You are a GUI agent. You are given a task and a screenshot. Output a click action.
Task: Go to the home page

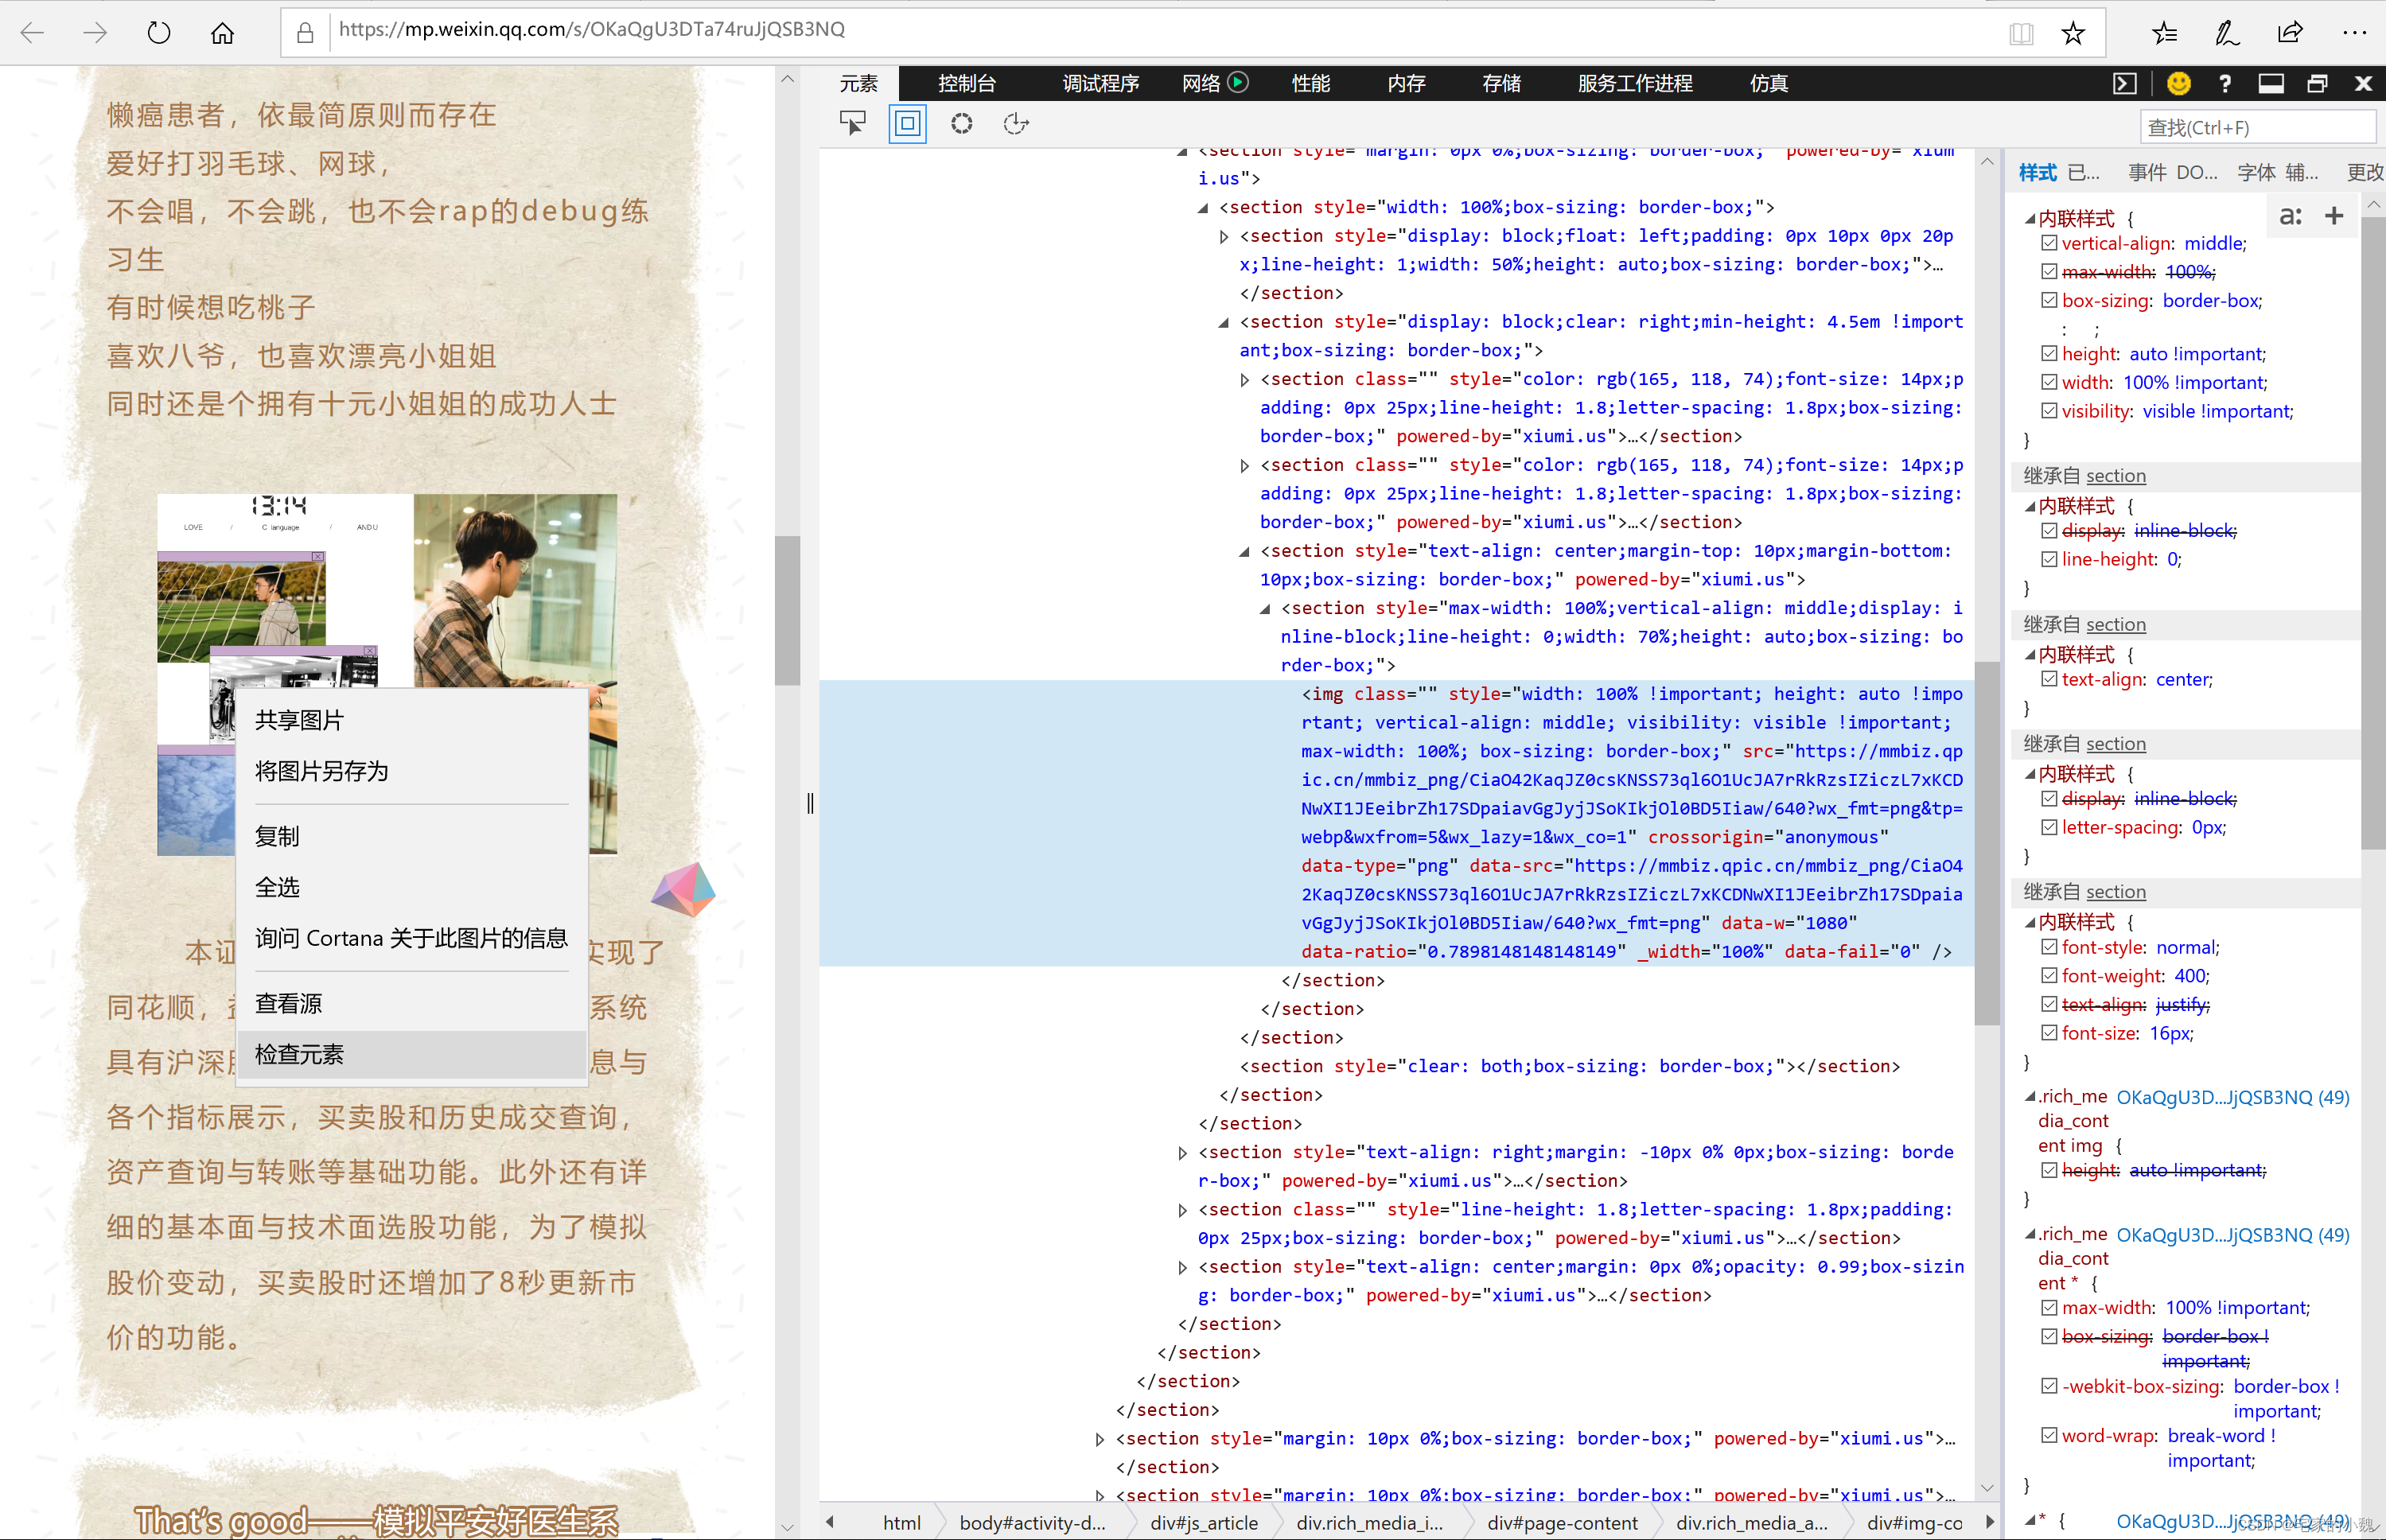(x=223, y=33)
